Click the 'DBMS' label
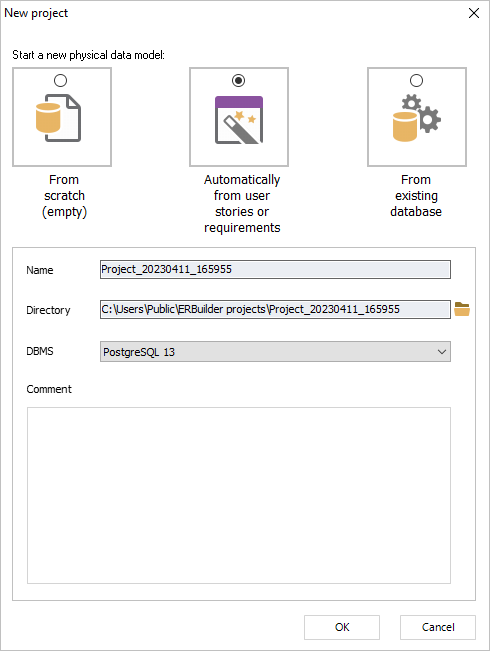The width and height of the screenshot is (490, 651). pos(40,351)
